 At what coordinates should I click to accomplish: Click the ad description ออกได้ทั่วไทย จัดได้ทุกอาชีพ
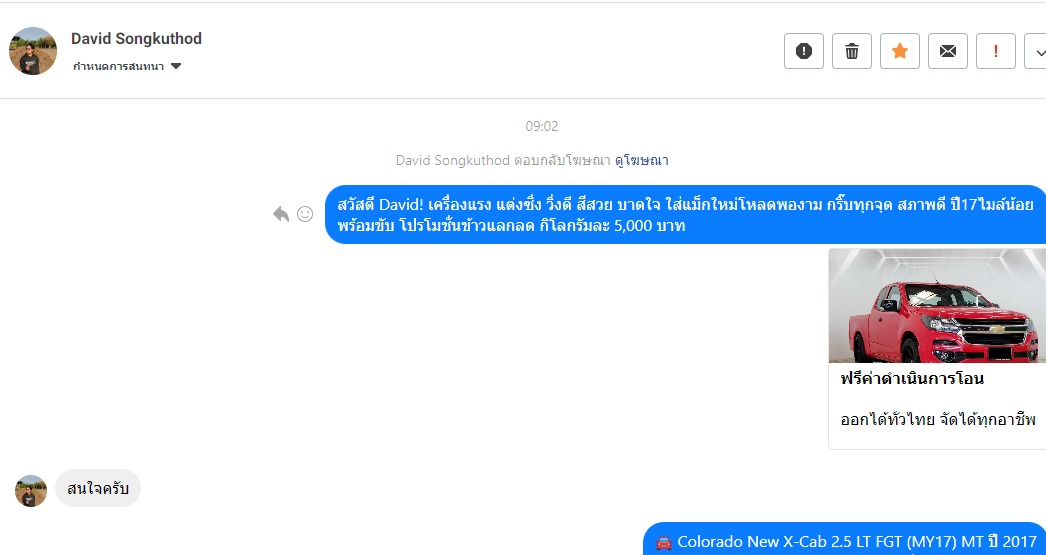click(937, 420)
